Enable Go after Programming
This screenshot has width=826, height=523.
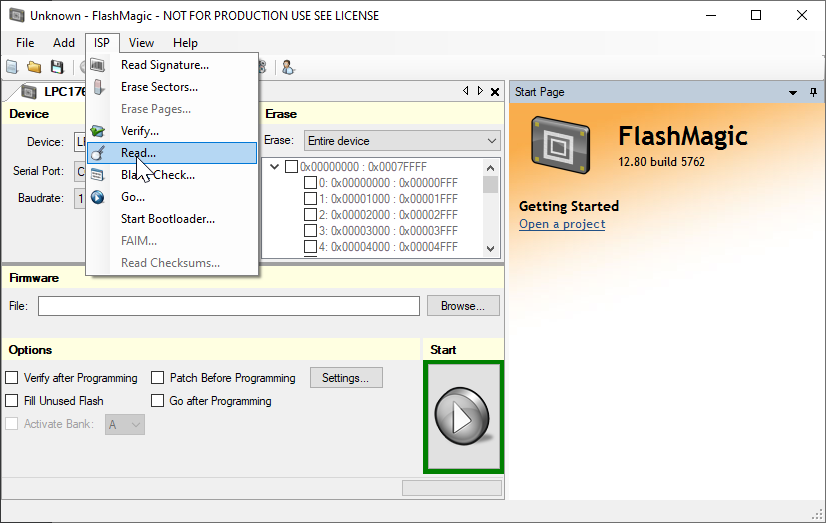158,401
